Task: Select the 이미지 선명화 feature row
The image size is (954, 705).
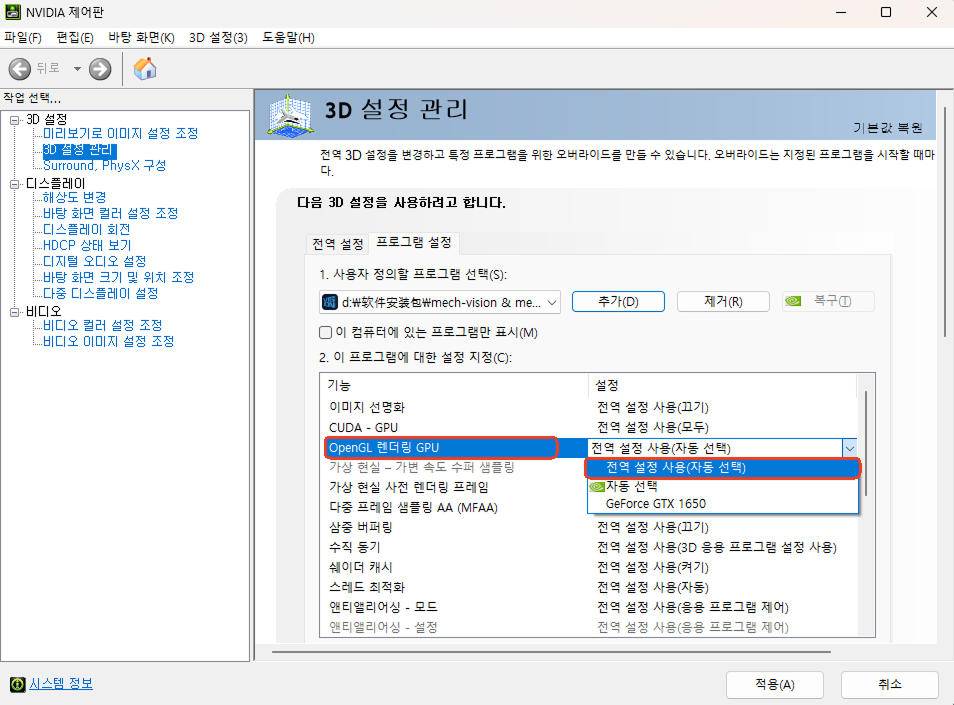Action: click(x=589, y=407)
